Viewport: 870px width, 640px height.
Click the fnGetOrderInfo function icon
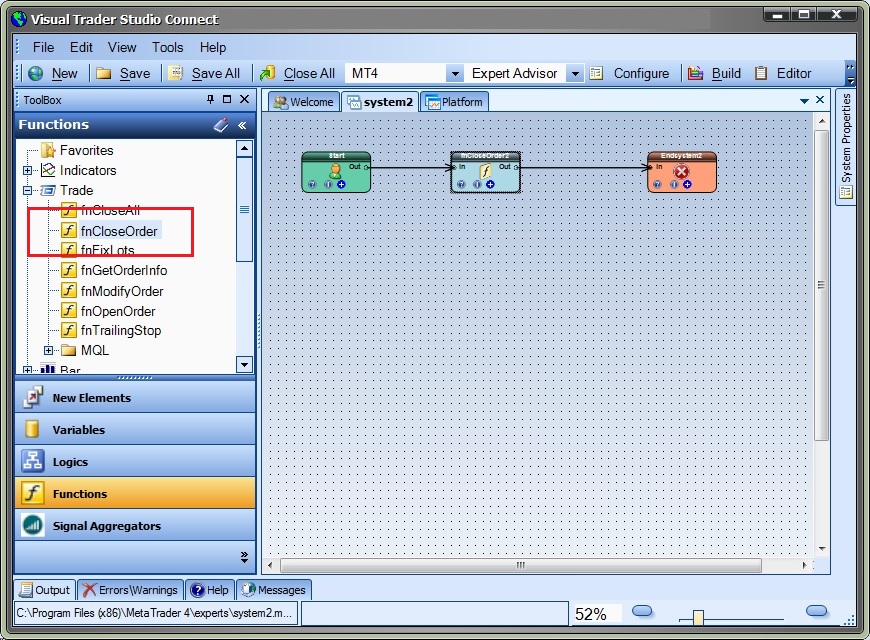(x=68, y=270)
